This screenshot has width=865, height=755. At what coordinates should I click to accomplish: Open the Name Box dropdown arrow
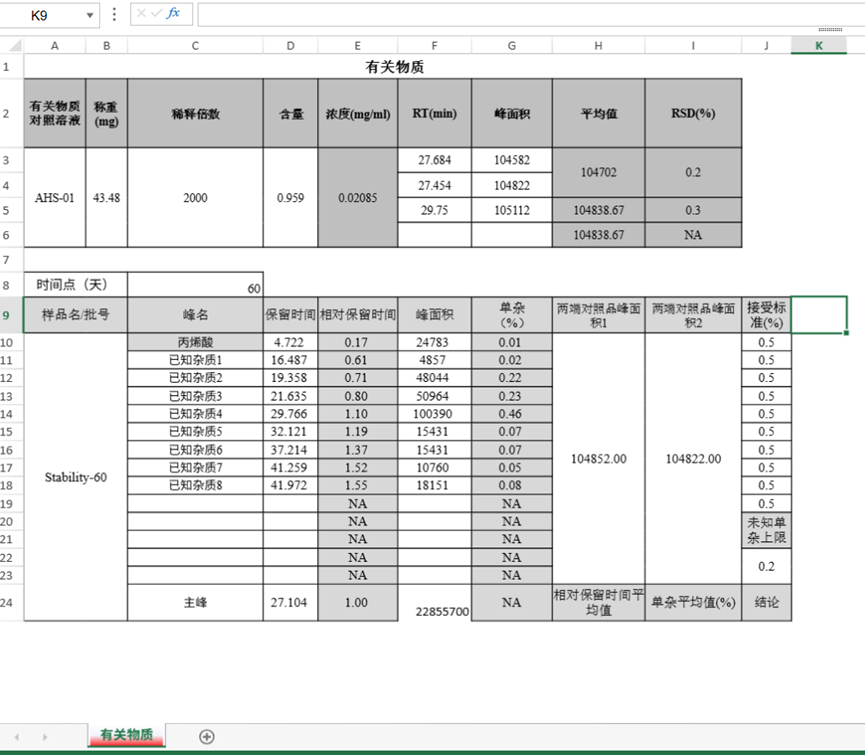(90, 15)
